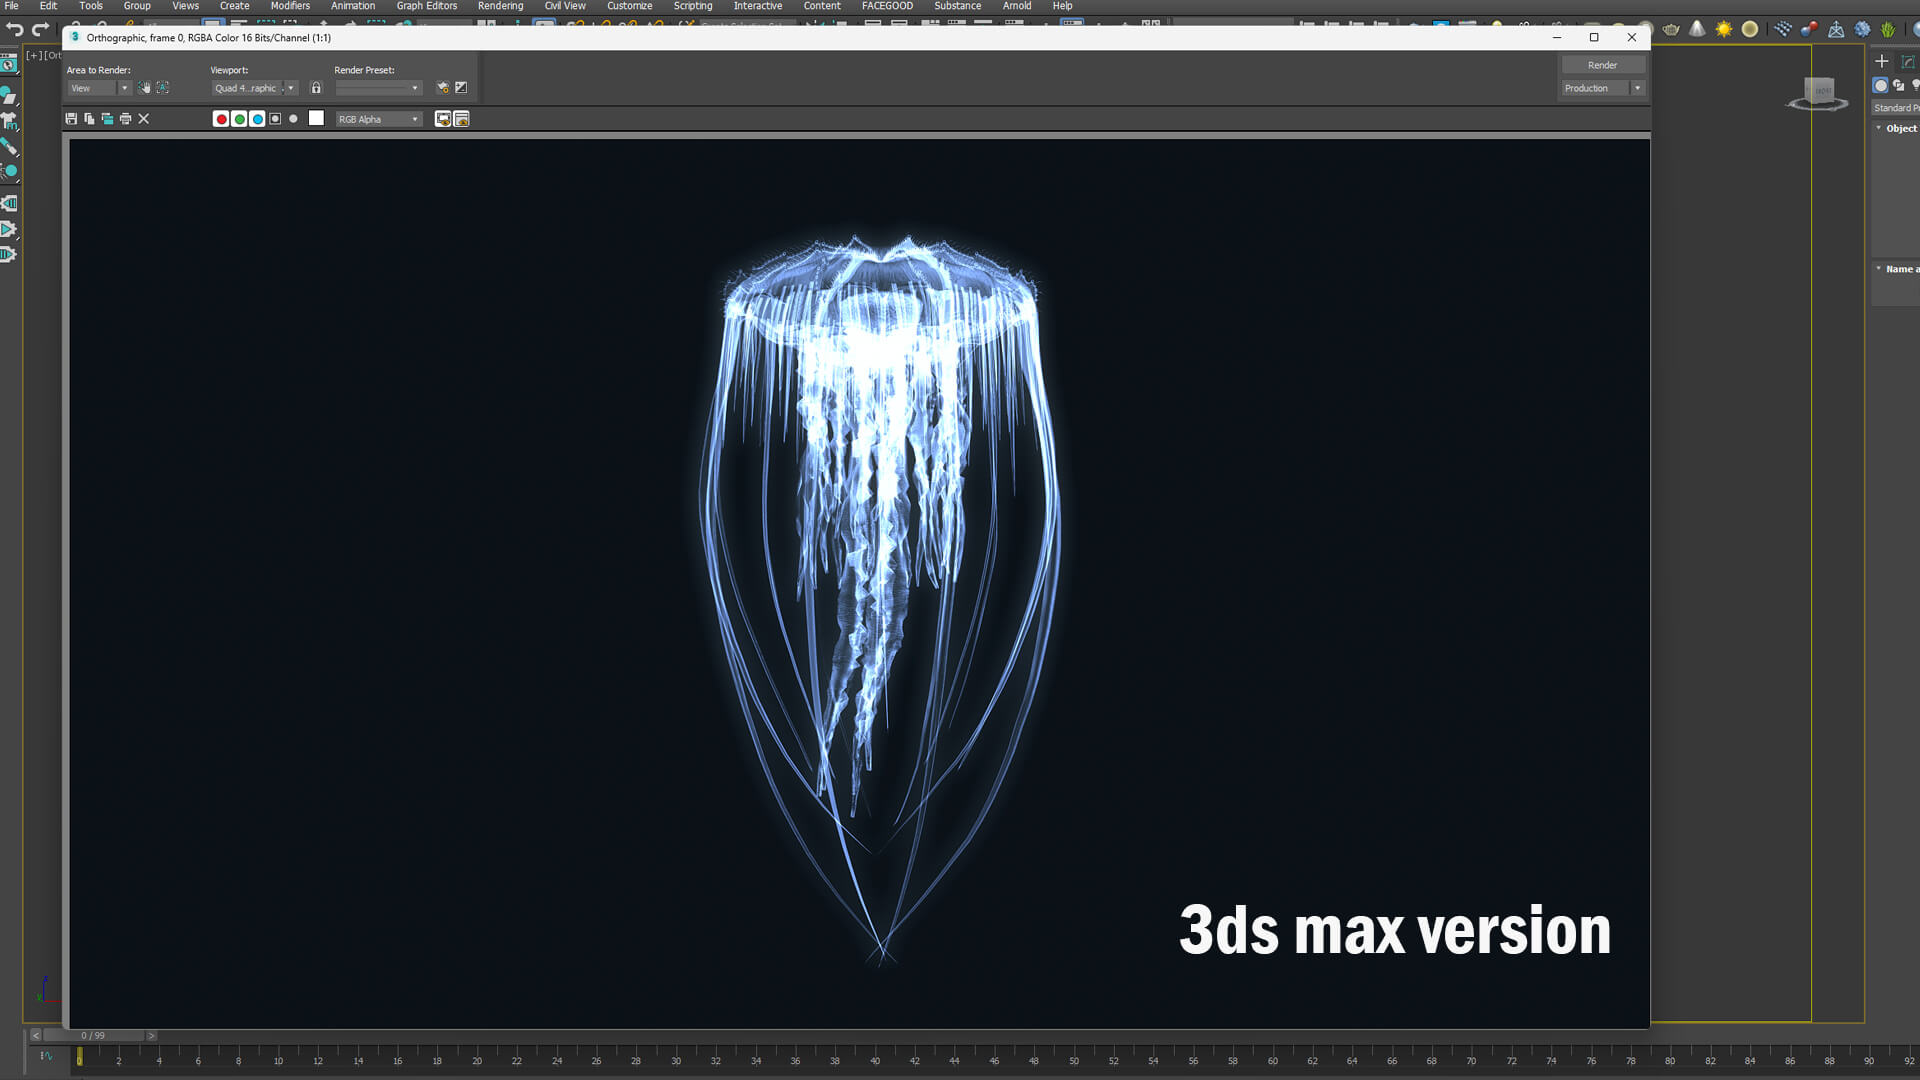Screen dimensions: 1920x1080
Task: Toggle the red channel display
Action: pos(221,119)
